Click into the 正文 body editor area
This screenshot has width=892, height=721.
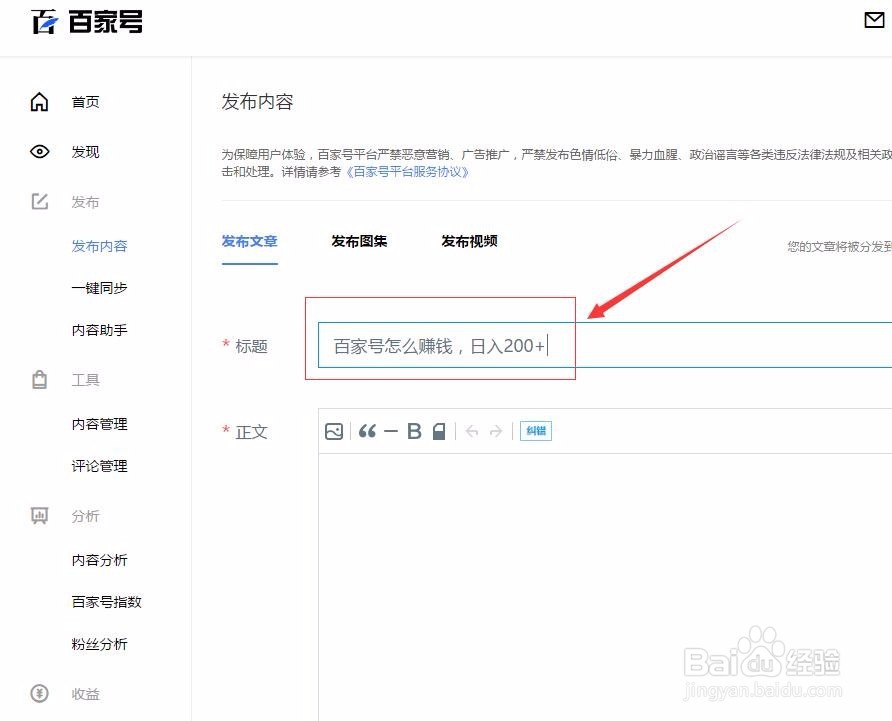(x=605, y=586)
